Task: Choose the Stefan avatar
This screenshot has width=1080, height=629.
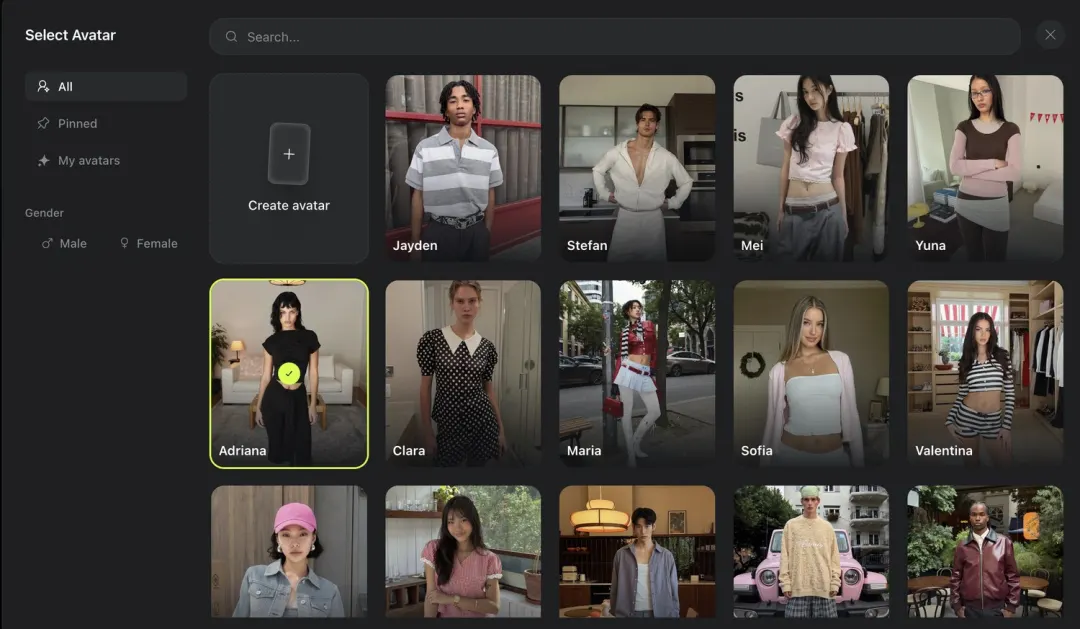Action: pyautogui.click(x=637, y=168)
